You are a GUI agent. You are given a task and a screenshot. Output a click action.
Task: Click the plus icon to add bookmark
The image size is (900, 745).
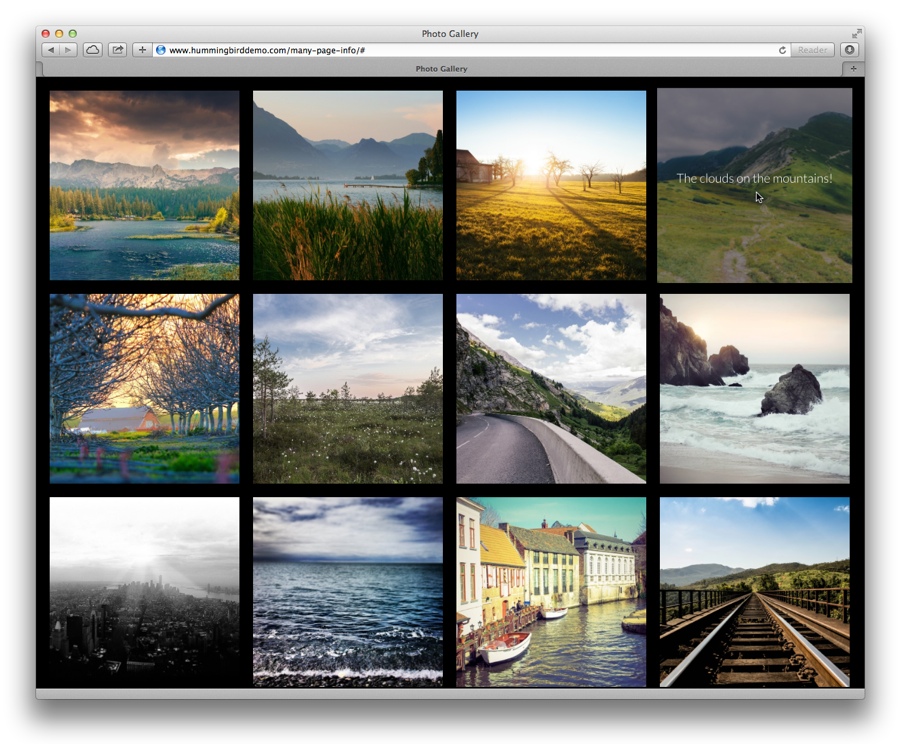pos(142,50)
